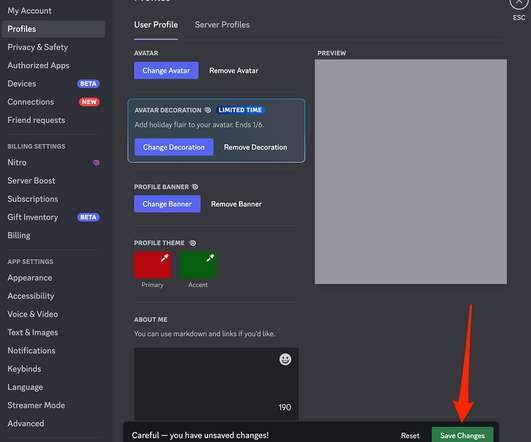
Task: Open the emoji picker in About Me
Action: [x=285, y=359]
